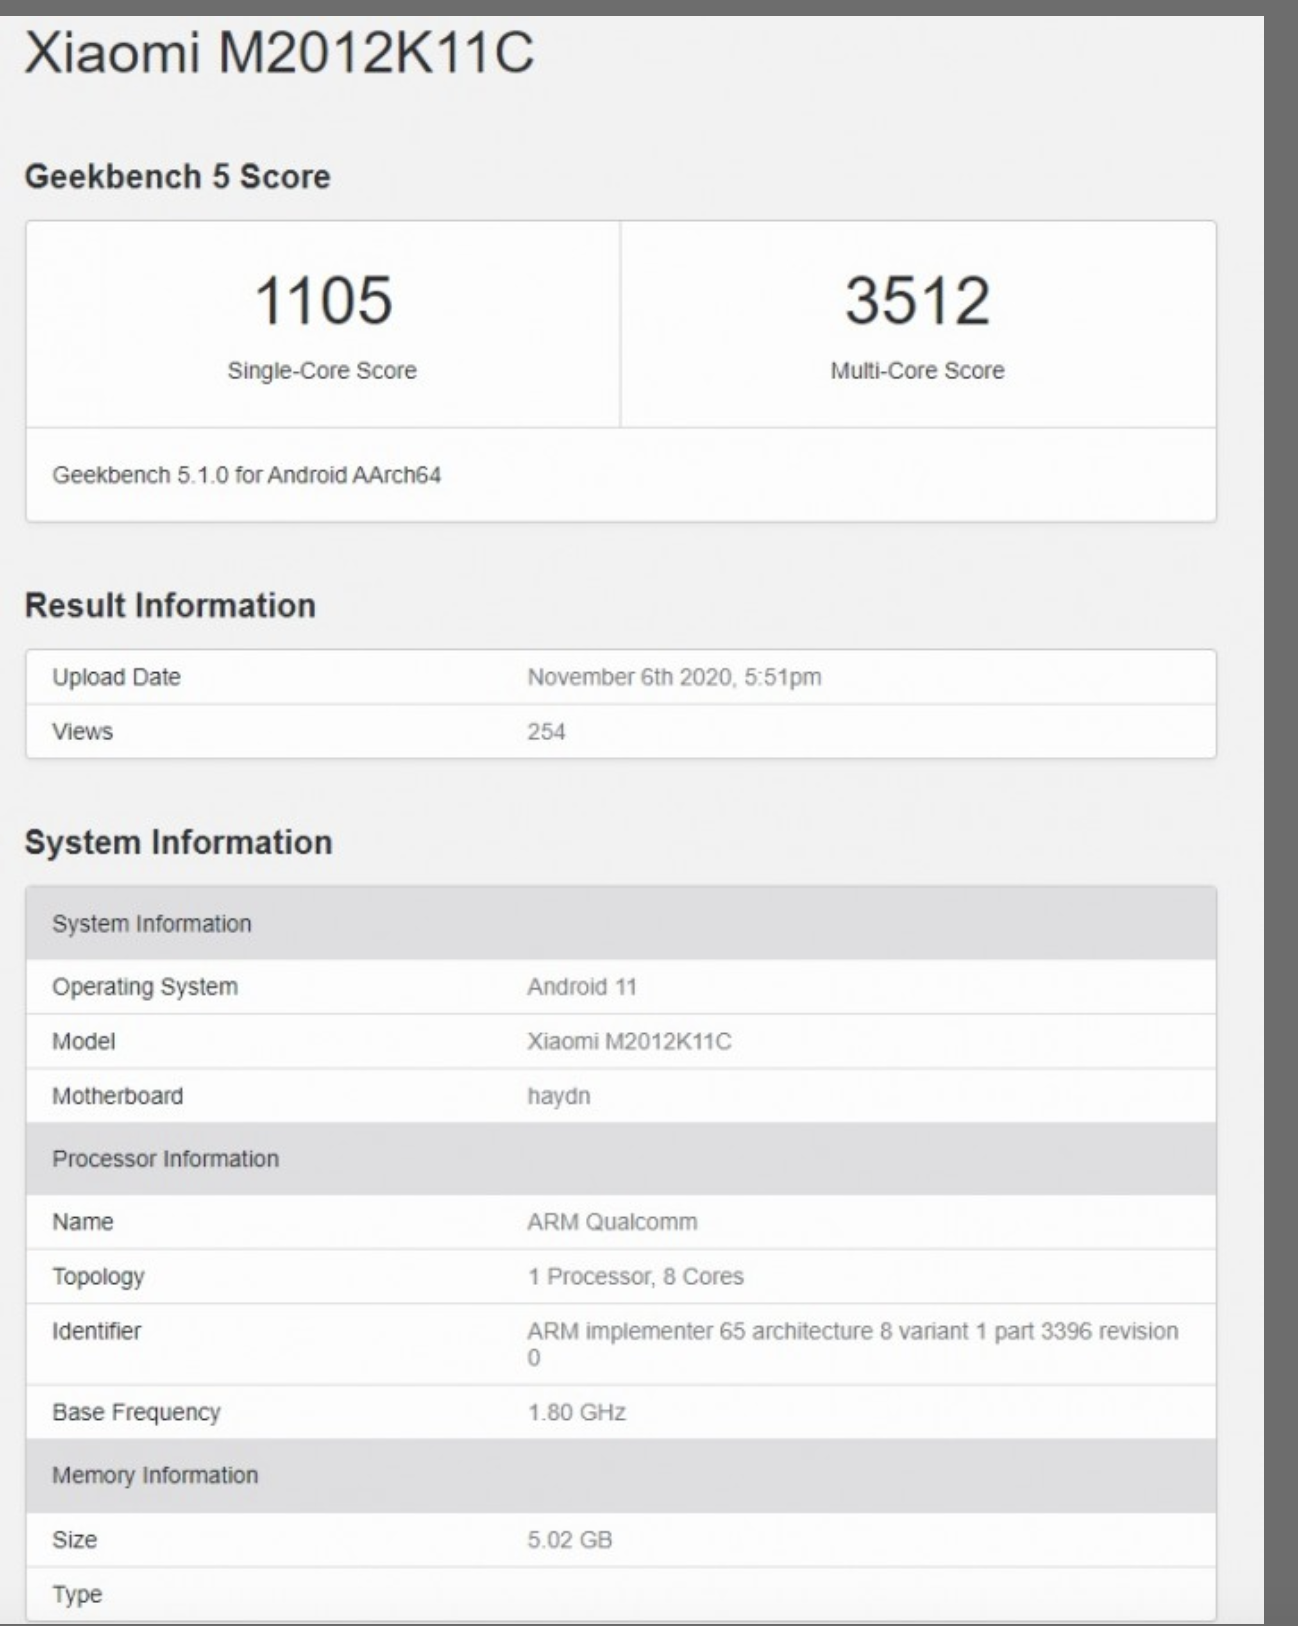Click the Result Information heading
Viewport: 1298px width, 1626px height.
pyautogui.click(x=170, y=605)
